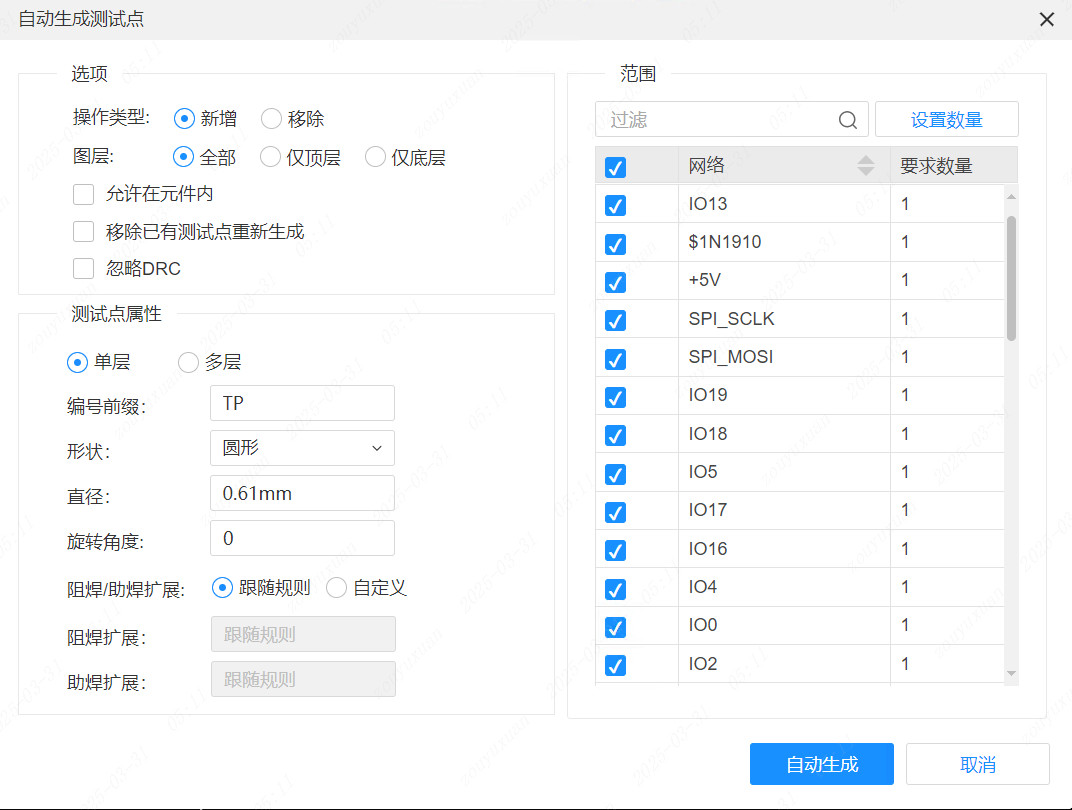Uncheck the +5V network row
Image resolution: width=1072 pixels, height=810 pixels.
614,280
